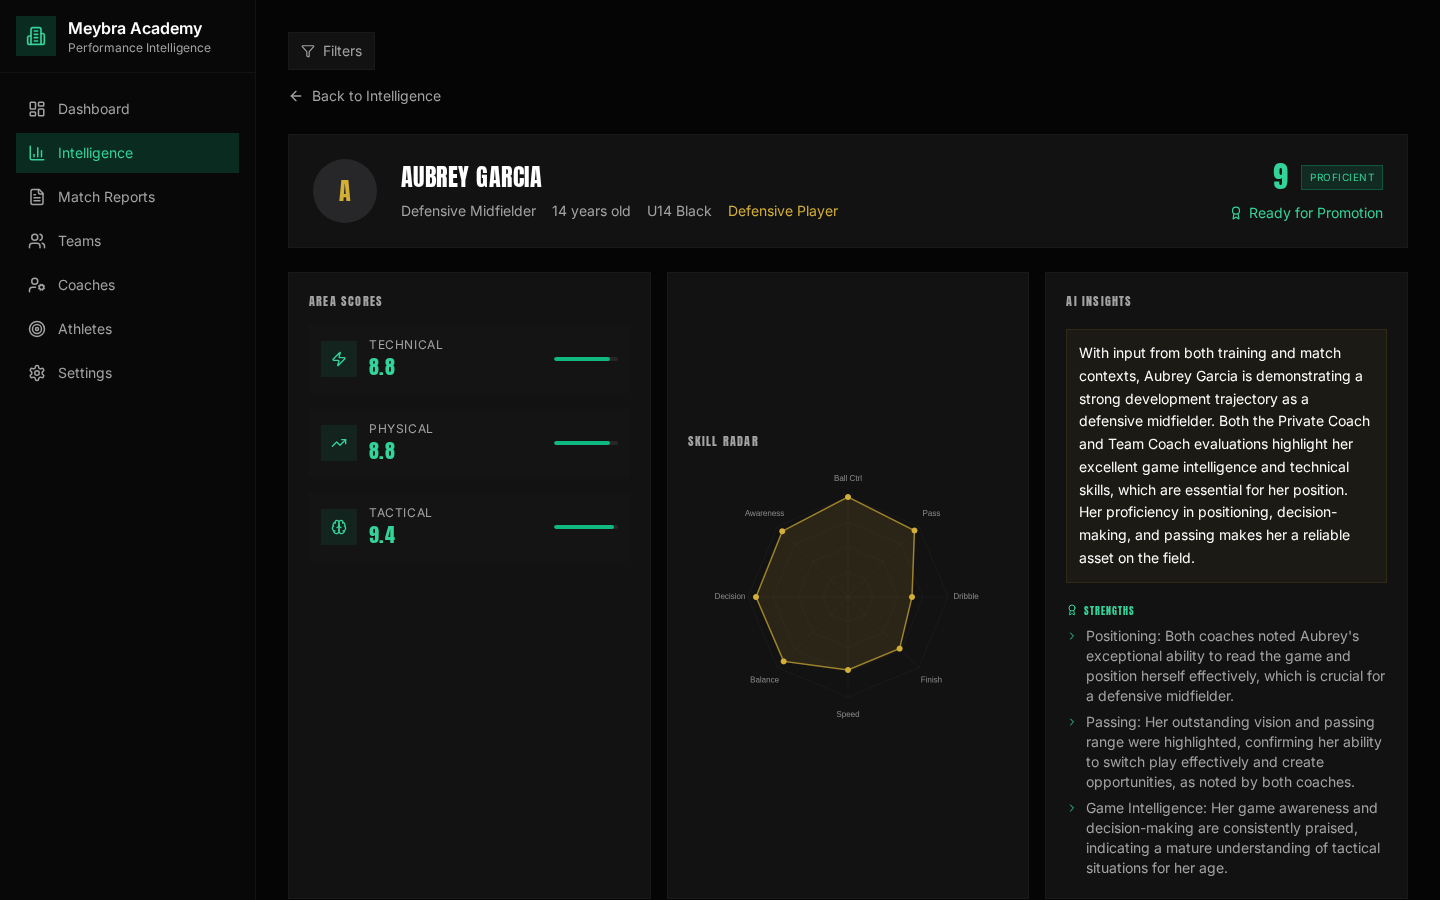Viewport: 1440px width, 900px height.
Task: Open the Filters button
Action: click(x=331, y=51)
